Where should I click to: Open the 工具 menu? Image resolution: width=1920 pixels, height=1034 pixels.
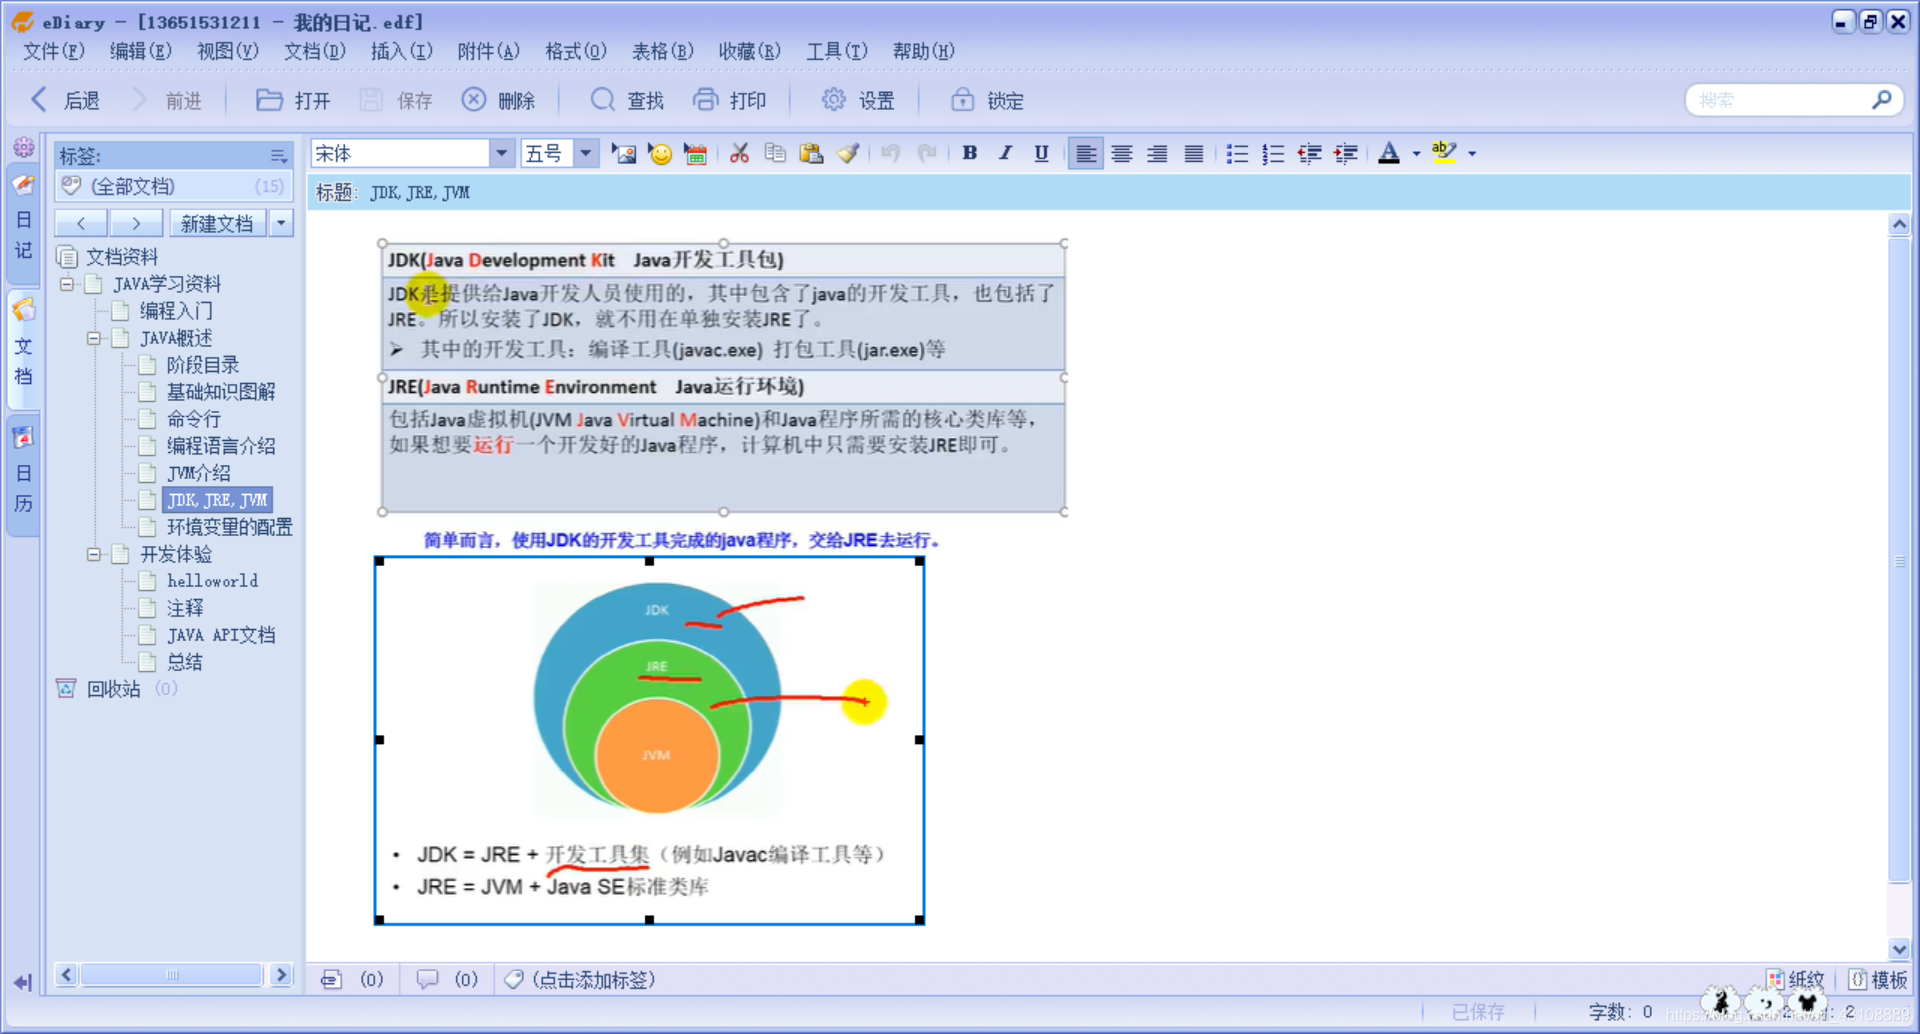pyautogui.click(x=837, y=51)
